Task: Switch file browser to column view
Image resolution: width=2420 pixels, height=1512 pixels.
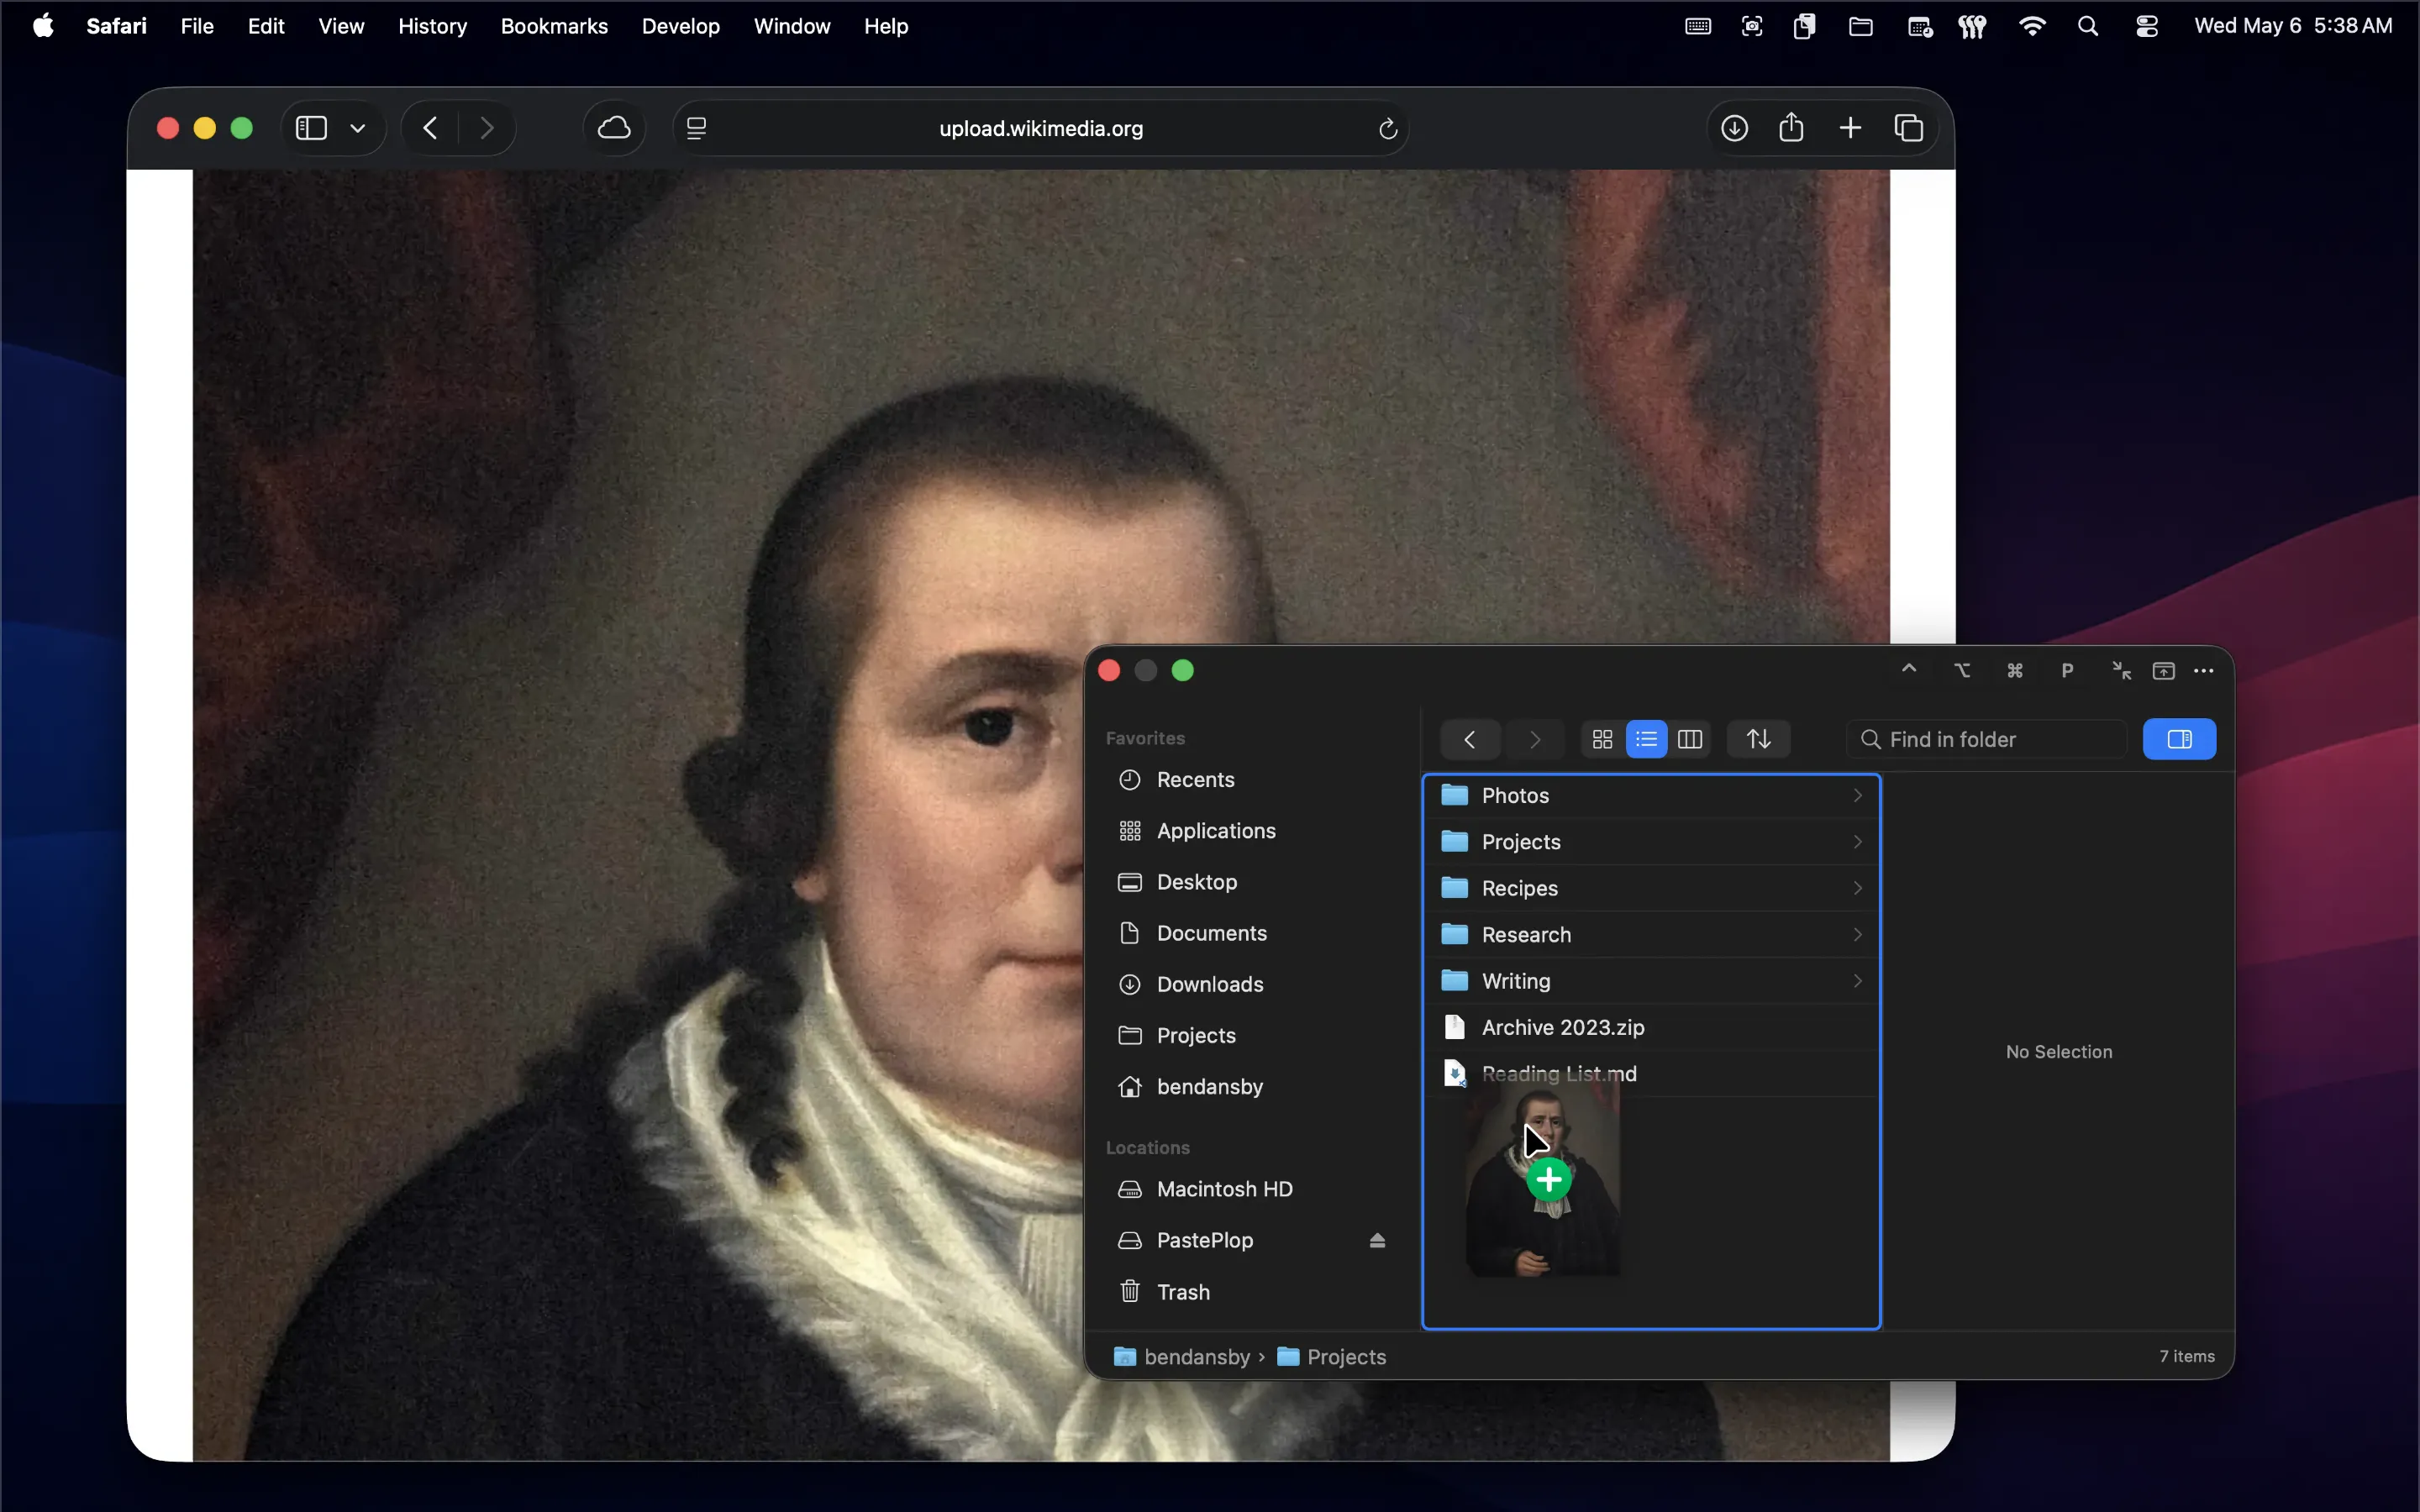Action: pyautogui.click(x=1690, y=739)
